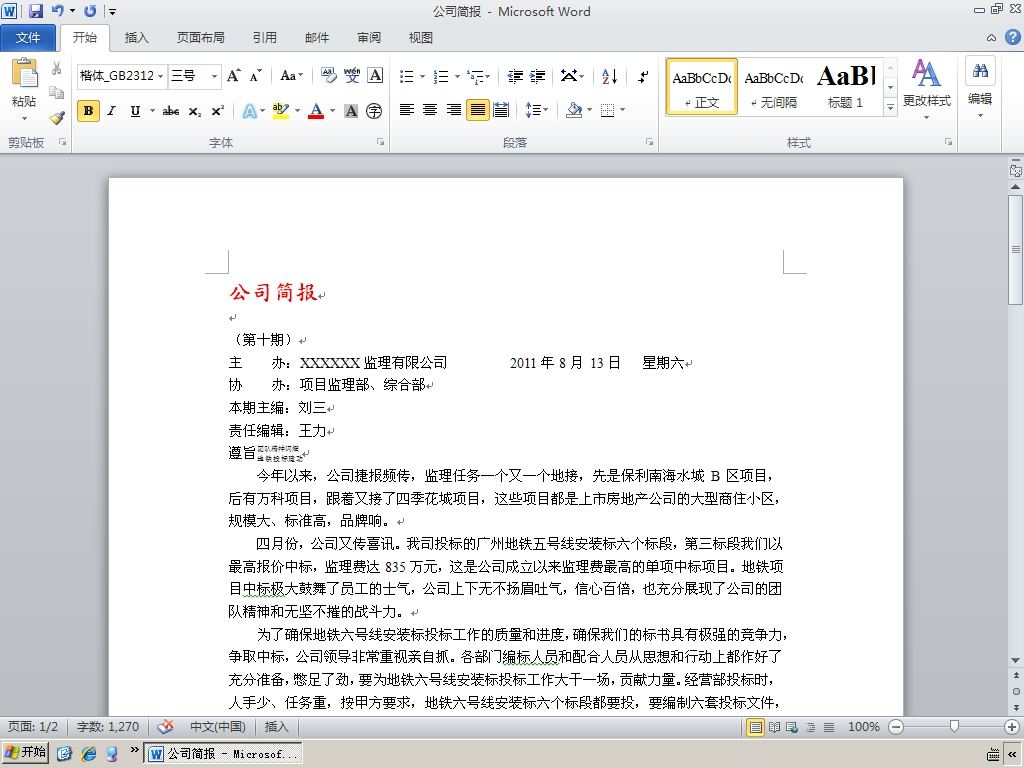
Task: Switch to the 页面布局 tab
Action: coord(200,38)
